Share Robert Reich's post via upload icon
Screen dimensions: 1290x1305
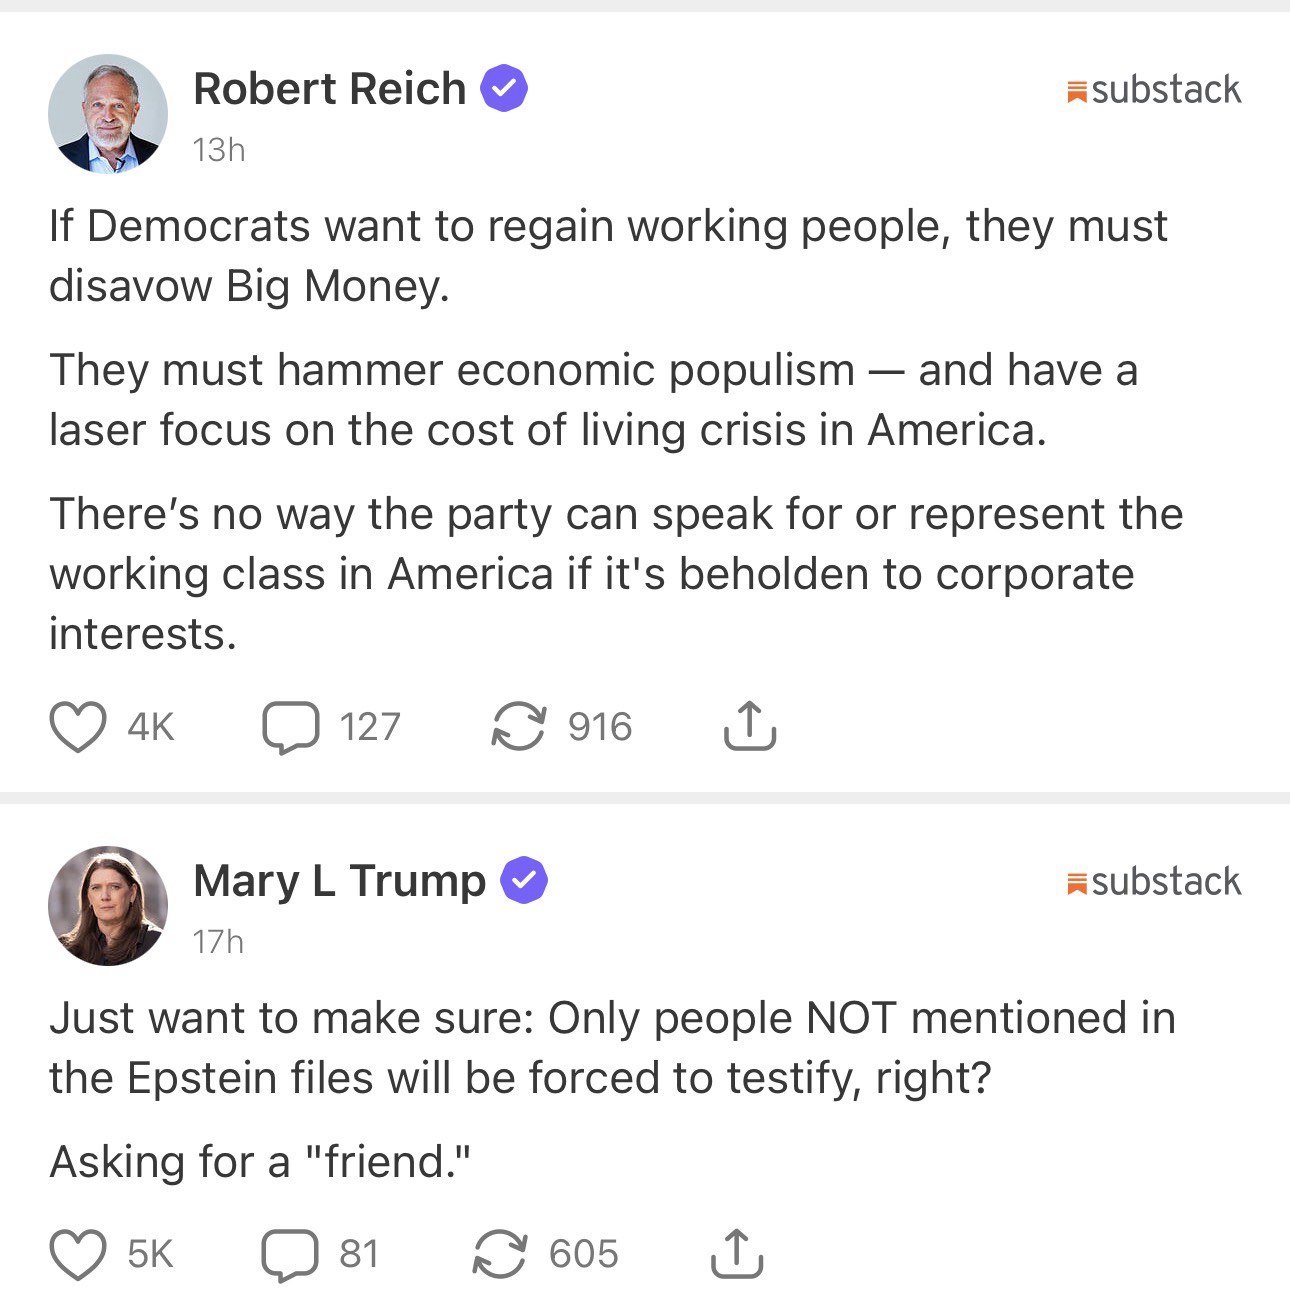pyautogui.click(x=749, y=727)
